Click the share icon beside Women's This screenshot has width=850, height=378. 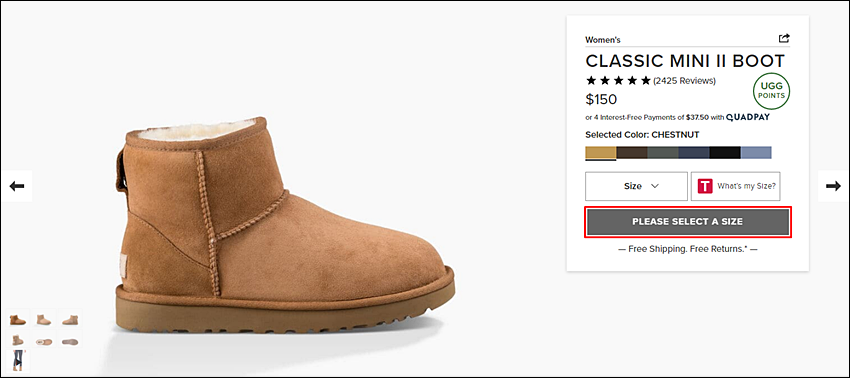coord(784,39)
